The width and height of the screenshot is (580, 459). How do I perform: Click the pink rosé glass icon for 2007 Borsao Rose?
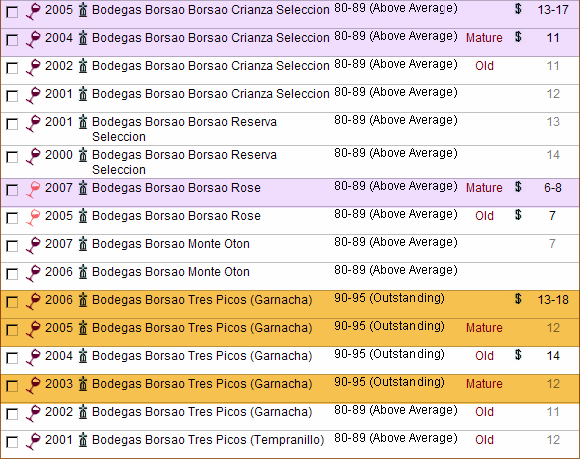[x=33, y=189]
